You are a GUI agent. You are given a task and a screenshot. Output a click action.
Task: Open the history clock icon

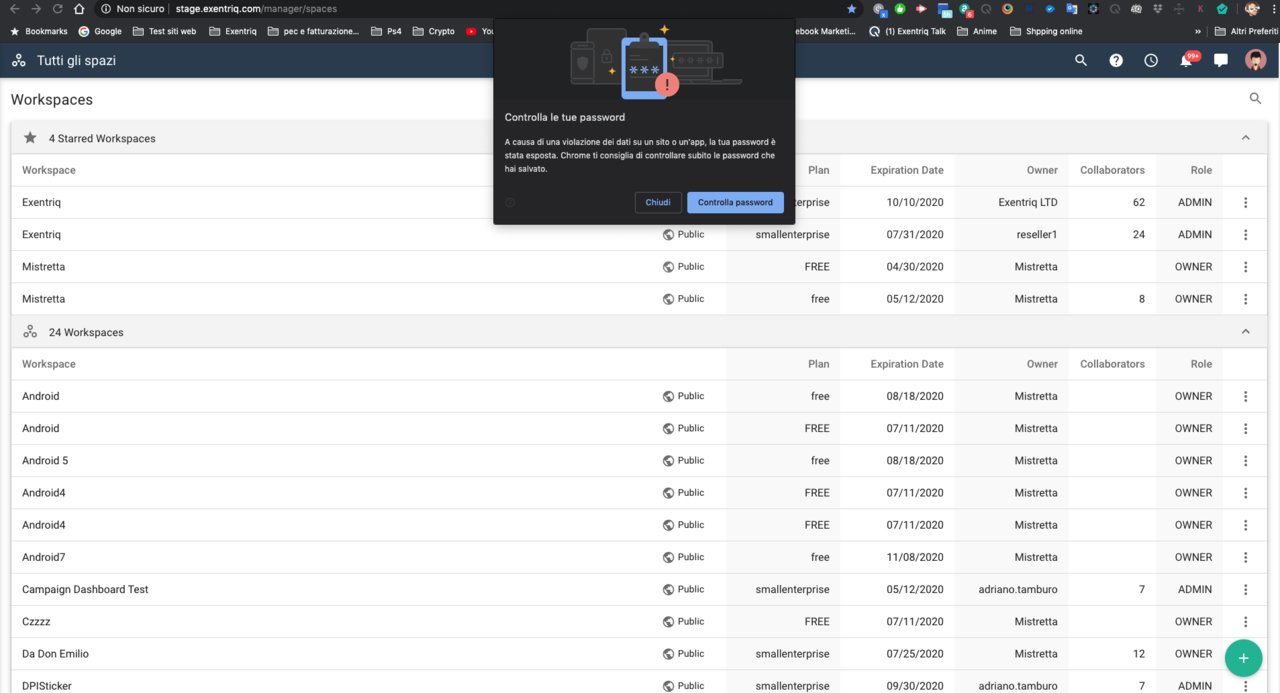click(1151, 61)
